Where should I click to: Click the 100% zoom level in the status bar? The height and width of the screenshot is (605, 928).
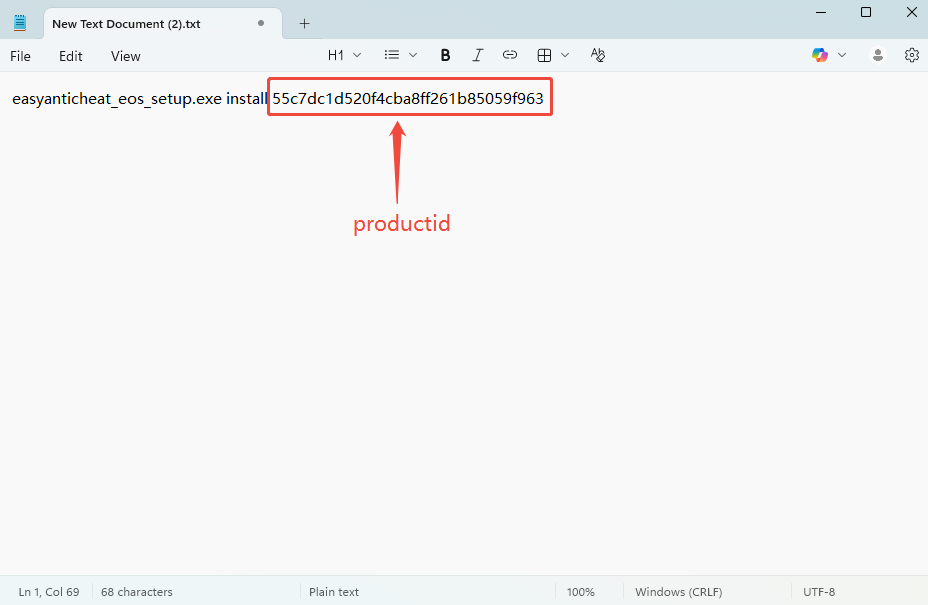pyautogui.click(x=580, y=592)
